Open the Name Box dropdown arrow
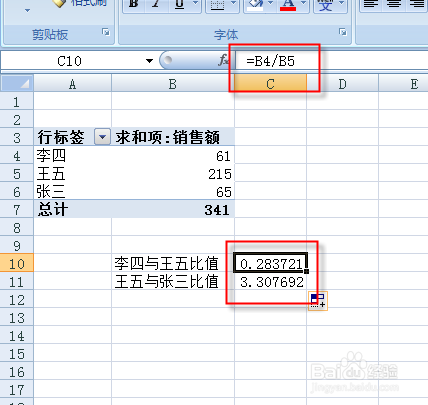This screenshot has height=405, width=428. [x=149, y=61]
